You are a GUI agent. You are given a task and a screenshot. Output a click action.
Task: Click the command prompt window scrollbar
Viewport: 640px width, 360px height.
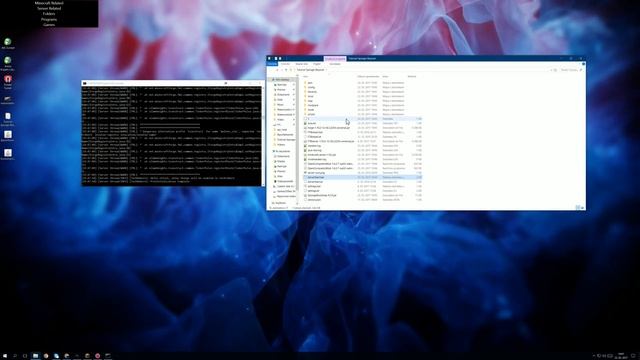click(x=263, y=136)
